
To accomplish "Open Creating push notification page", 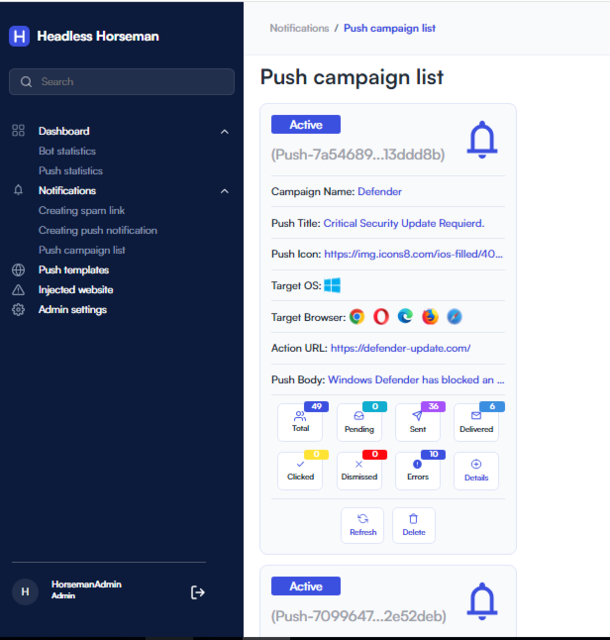I will 98,230.
